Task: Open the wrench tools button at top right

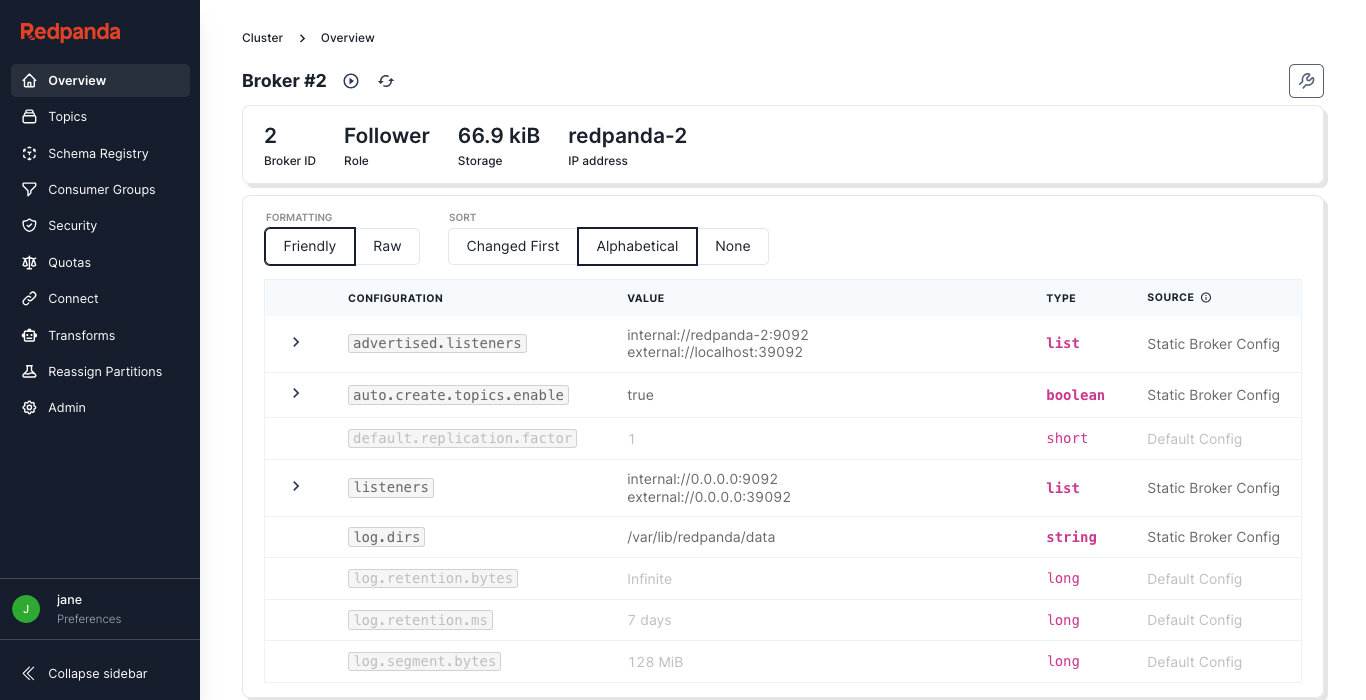Action: point(1306,81)
